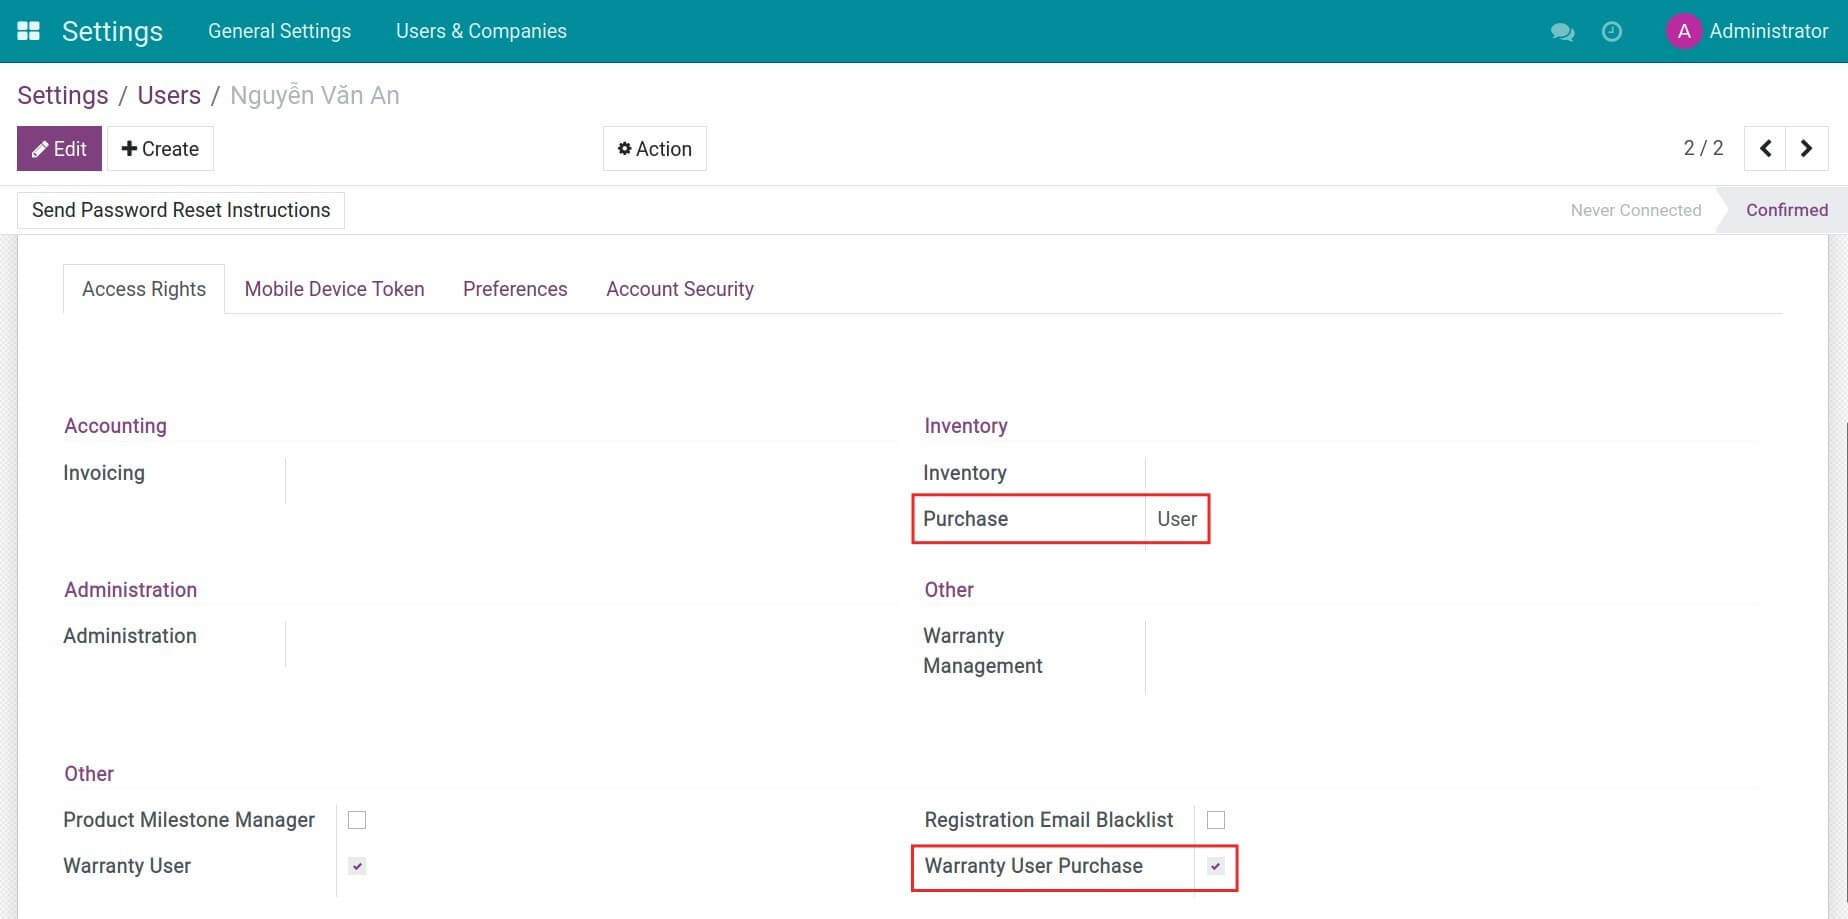Open the activities clock icon
Screen dimensions: 1848x919
tap(1611, 31)
